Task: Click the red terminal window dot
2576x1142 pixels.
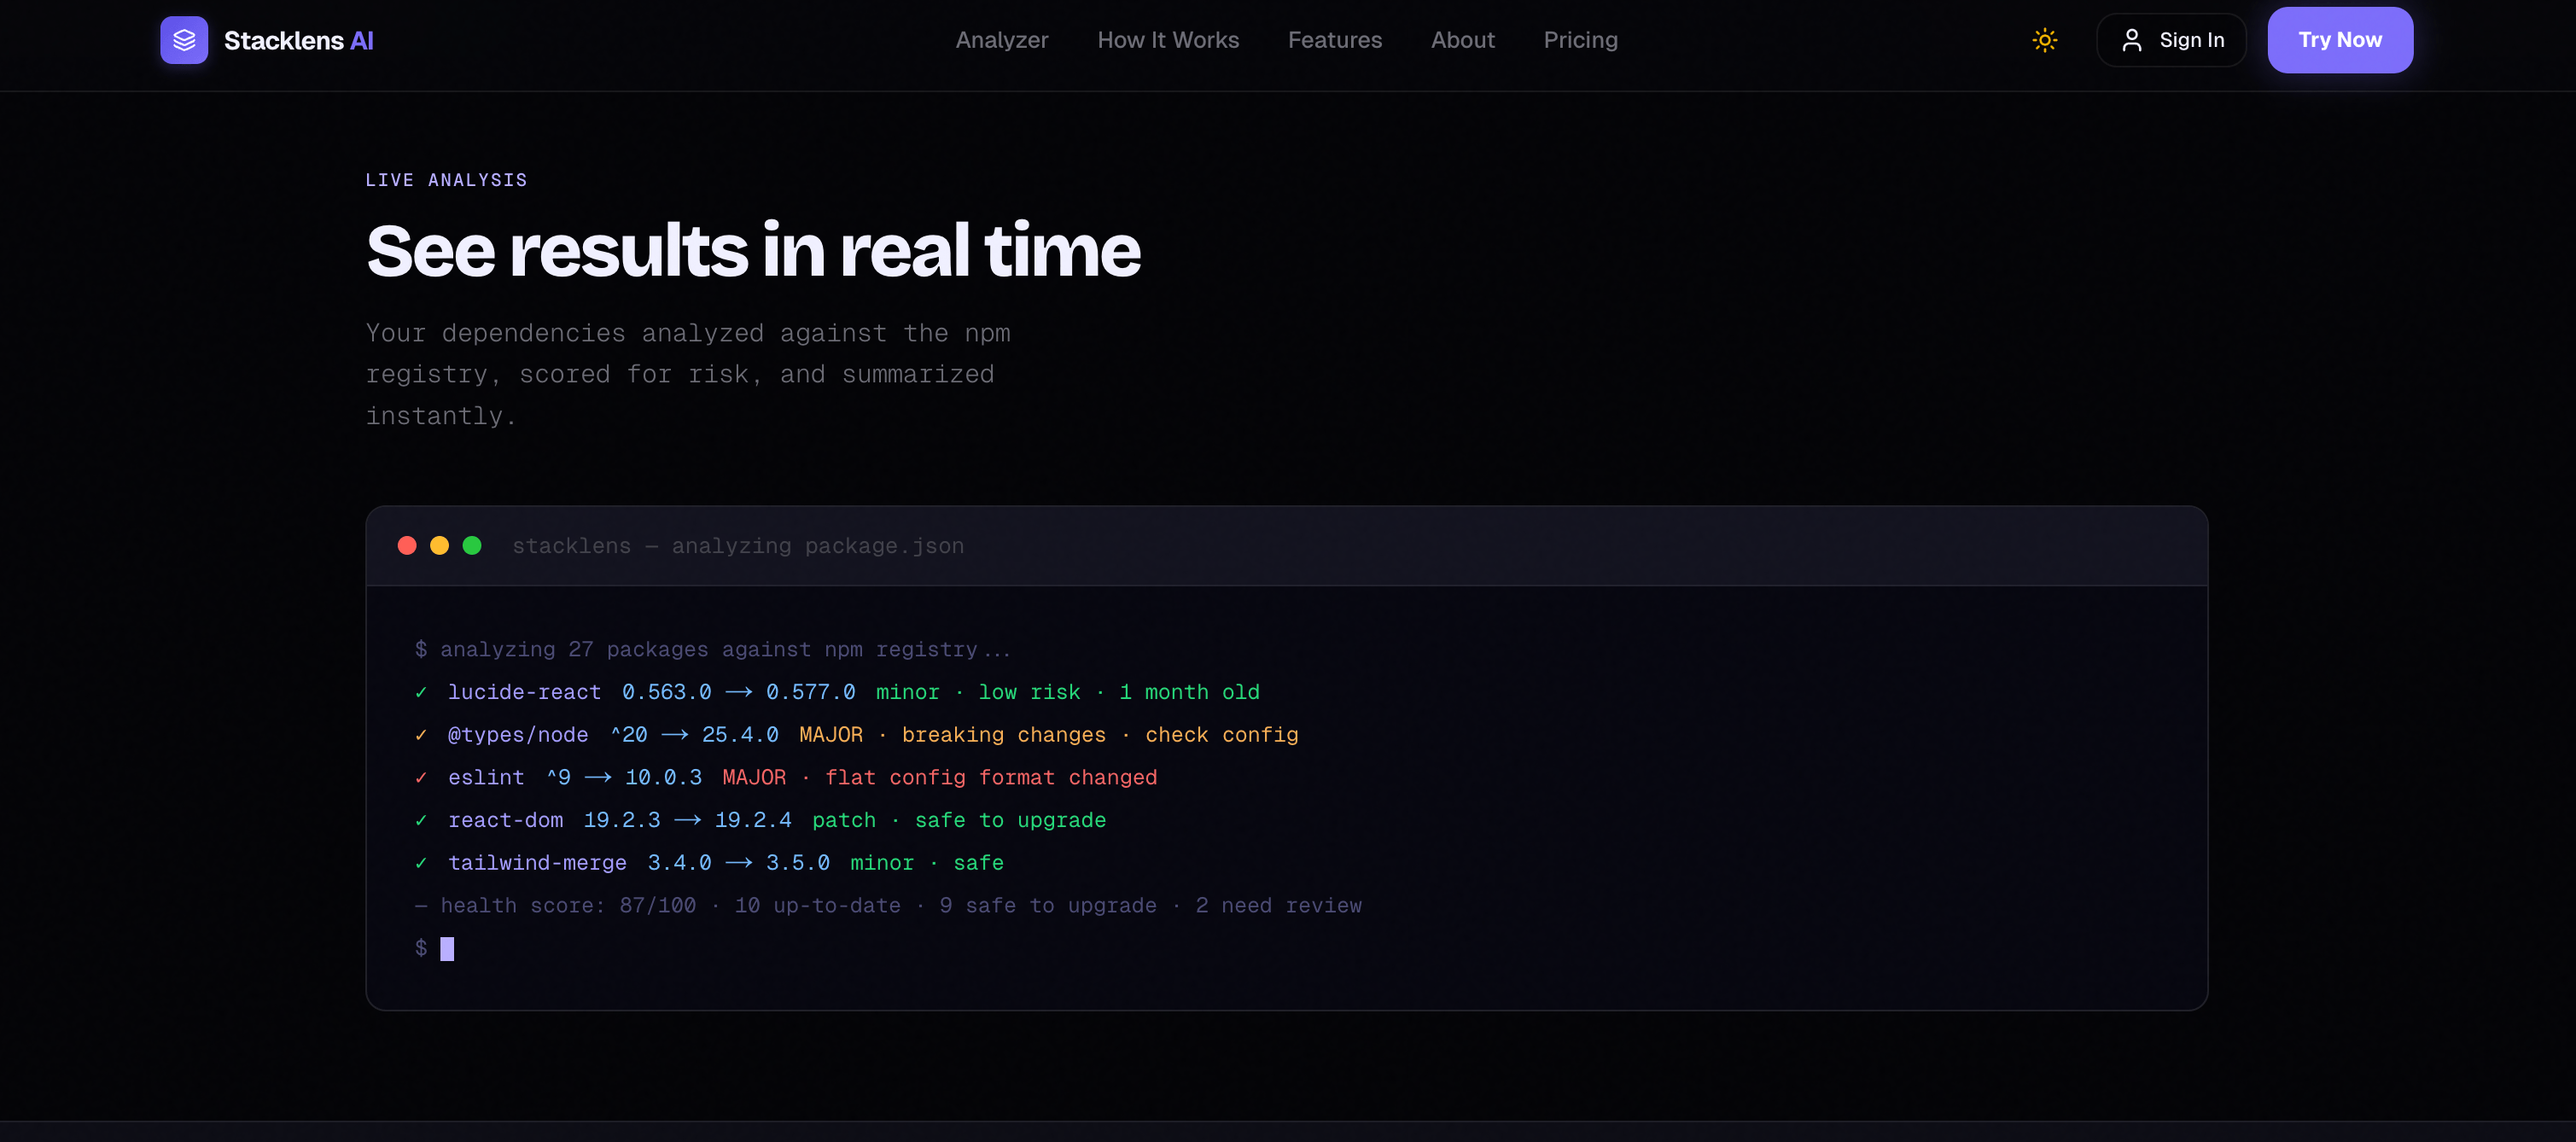Action: click(407, 545)
